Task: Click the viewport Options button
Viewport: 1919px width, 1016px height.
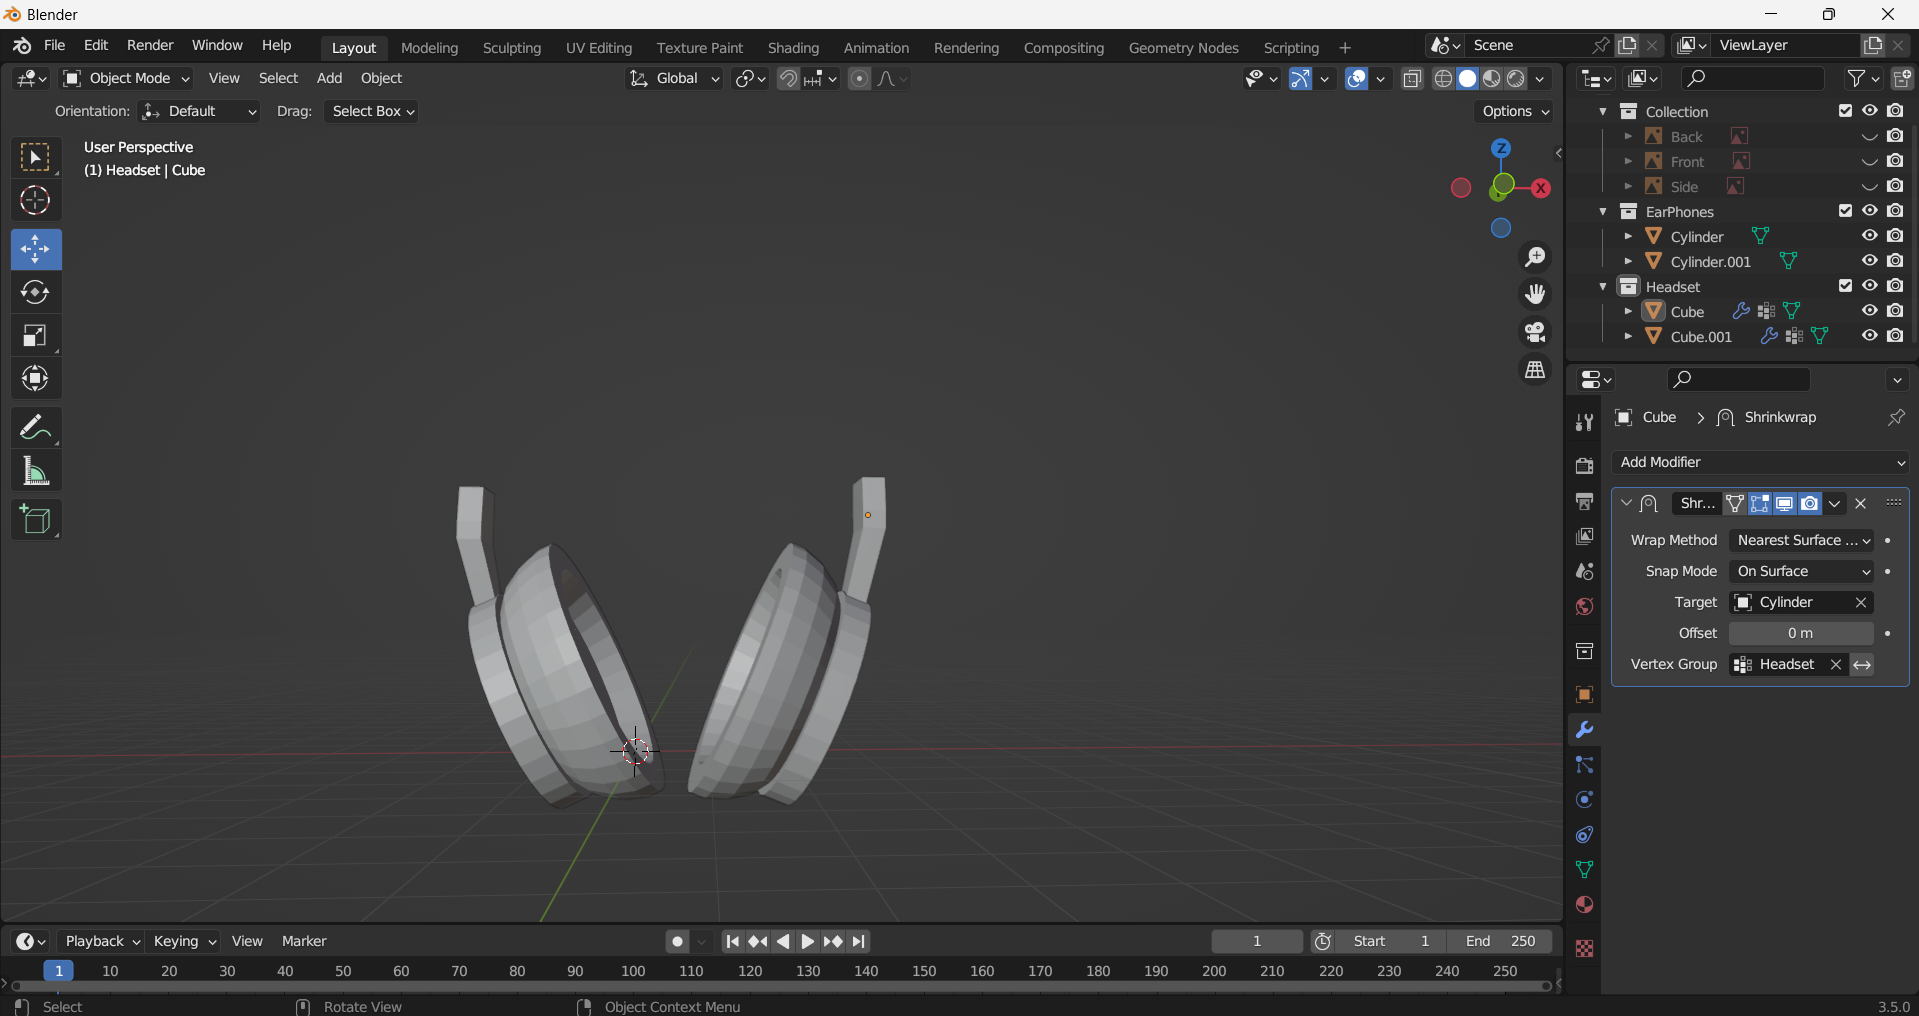Action: point(1514,111)
